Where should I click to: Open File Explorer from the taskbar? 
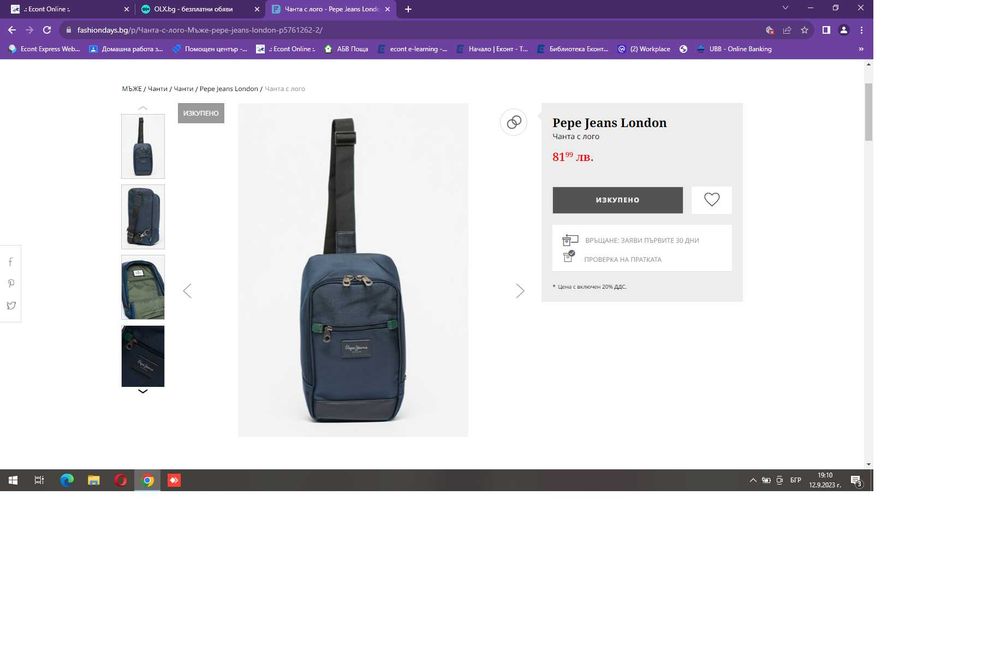[94, 480]
